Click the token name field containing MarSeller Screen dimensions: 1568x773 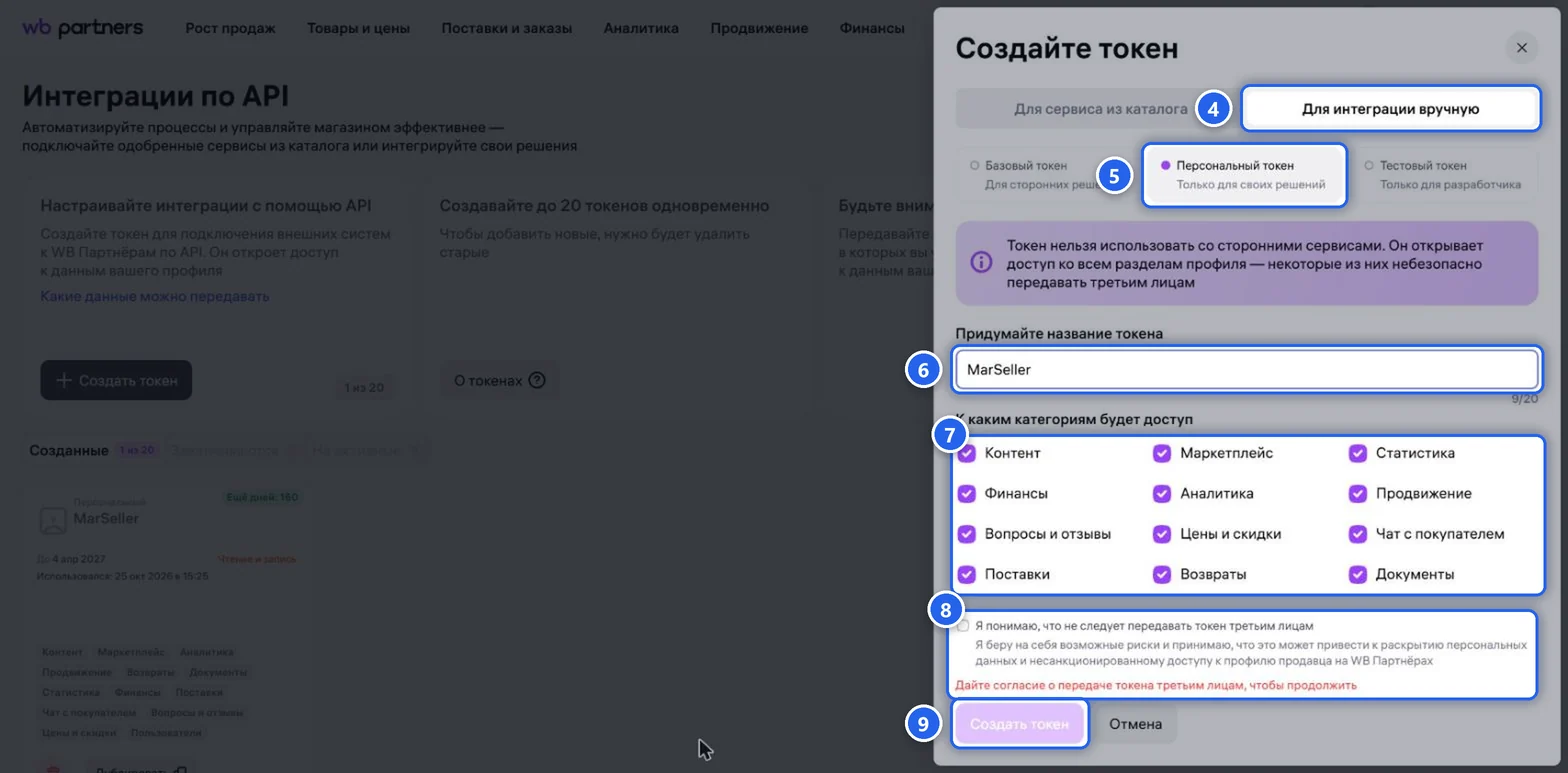[1246, 369]
